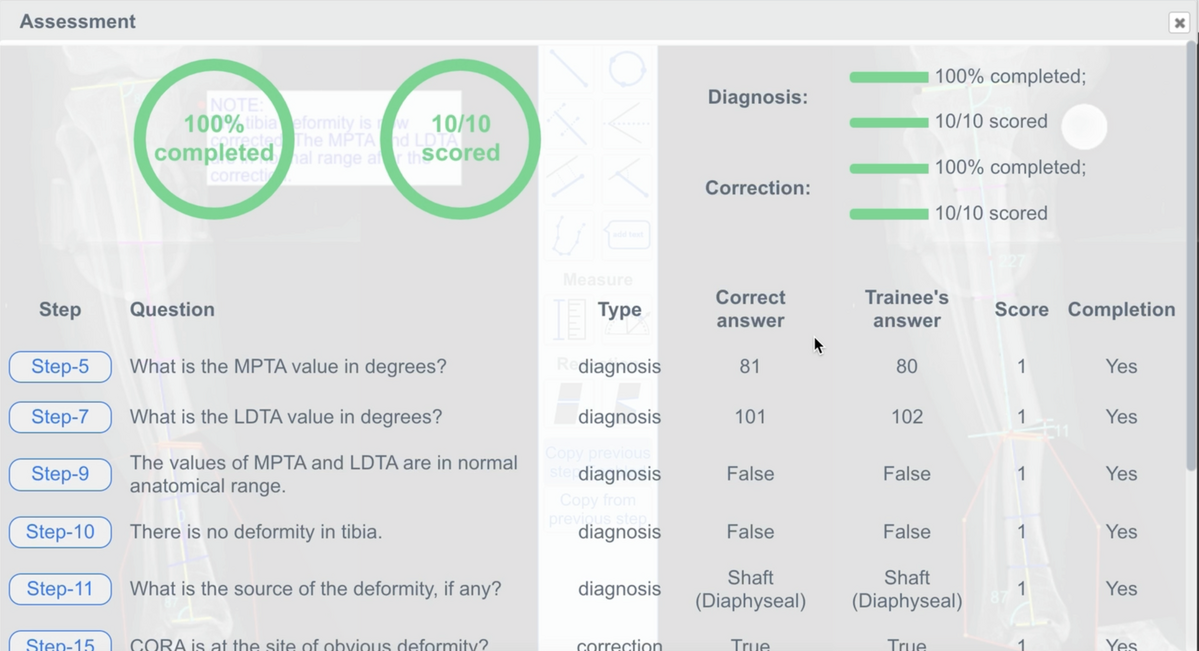Select the dotted angle bisector tool
1199x651 pixels.
pyautogui.click(x=627, y=124)
